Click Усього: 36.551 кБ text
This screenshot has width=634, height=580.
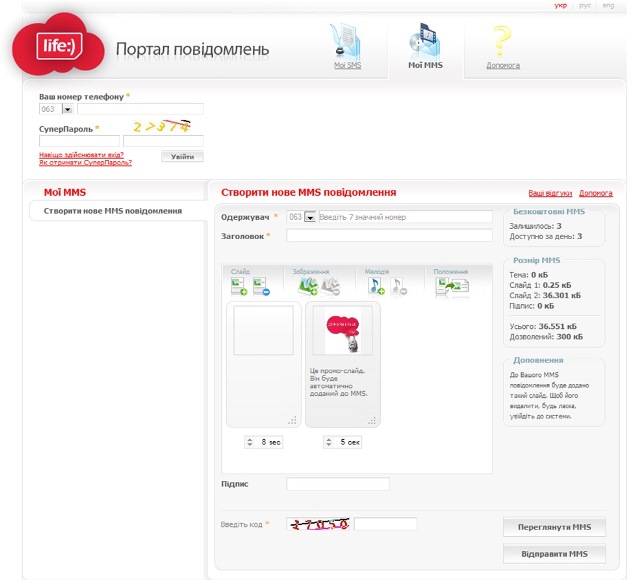[x=543, y=326]
